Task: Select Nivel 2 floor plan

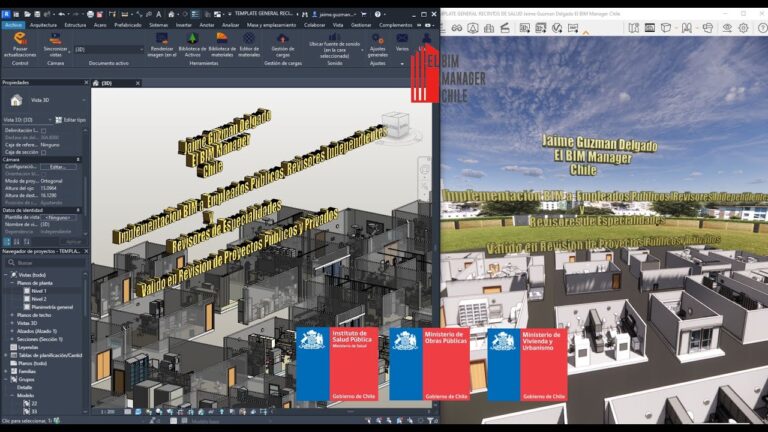Action: (39, 299)
